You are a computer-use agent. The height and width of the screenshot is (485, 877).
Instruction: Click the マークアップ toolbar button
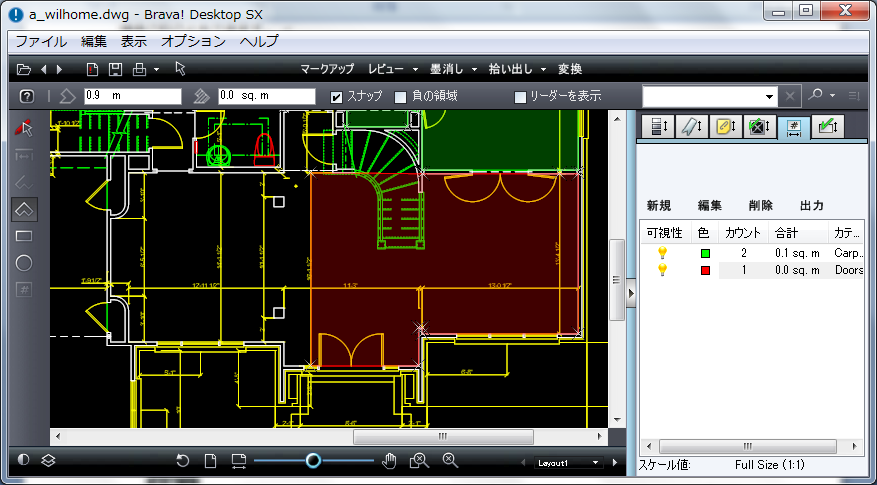327,69
